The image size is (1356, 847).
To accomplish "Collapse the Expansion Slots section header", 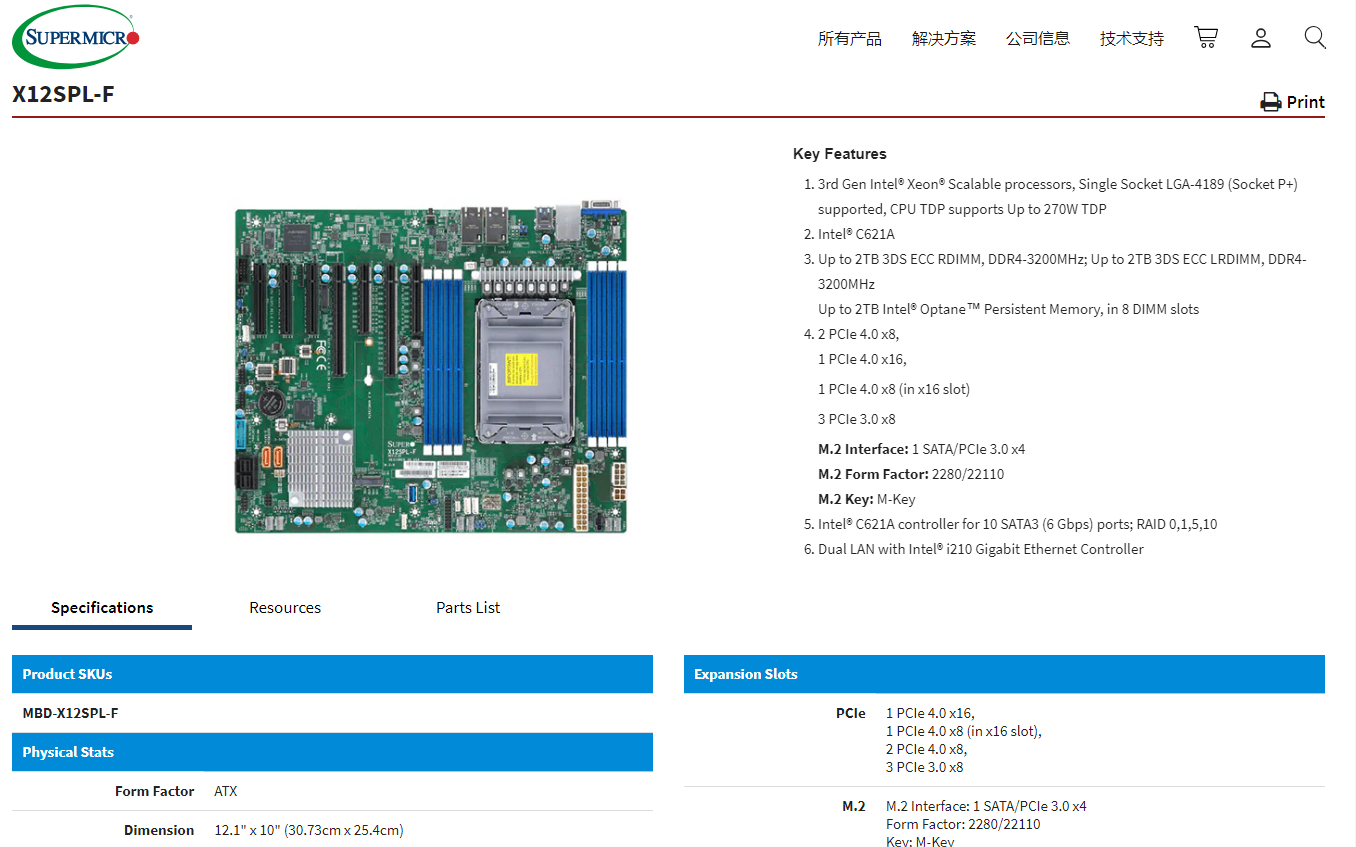I will tap(1004, 674).
